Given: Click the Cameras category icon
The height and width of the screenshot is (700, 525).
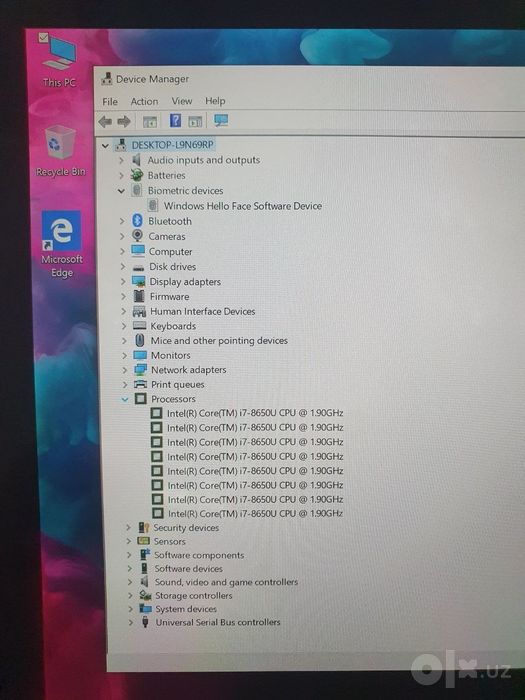Looking at the screenshot, I should [138, 236].
